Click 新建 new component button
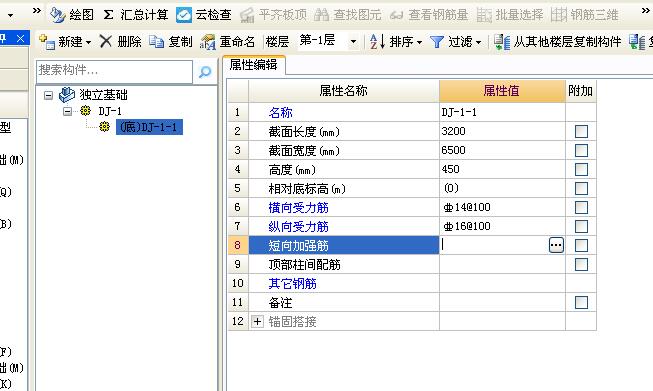This screenshot has height=391, width=653. point(61,42)
